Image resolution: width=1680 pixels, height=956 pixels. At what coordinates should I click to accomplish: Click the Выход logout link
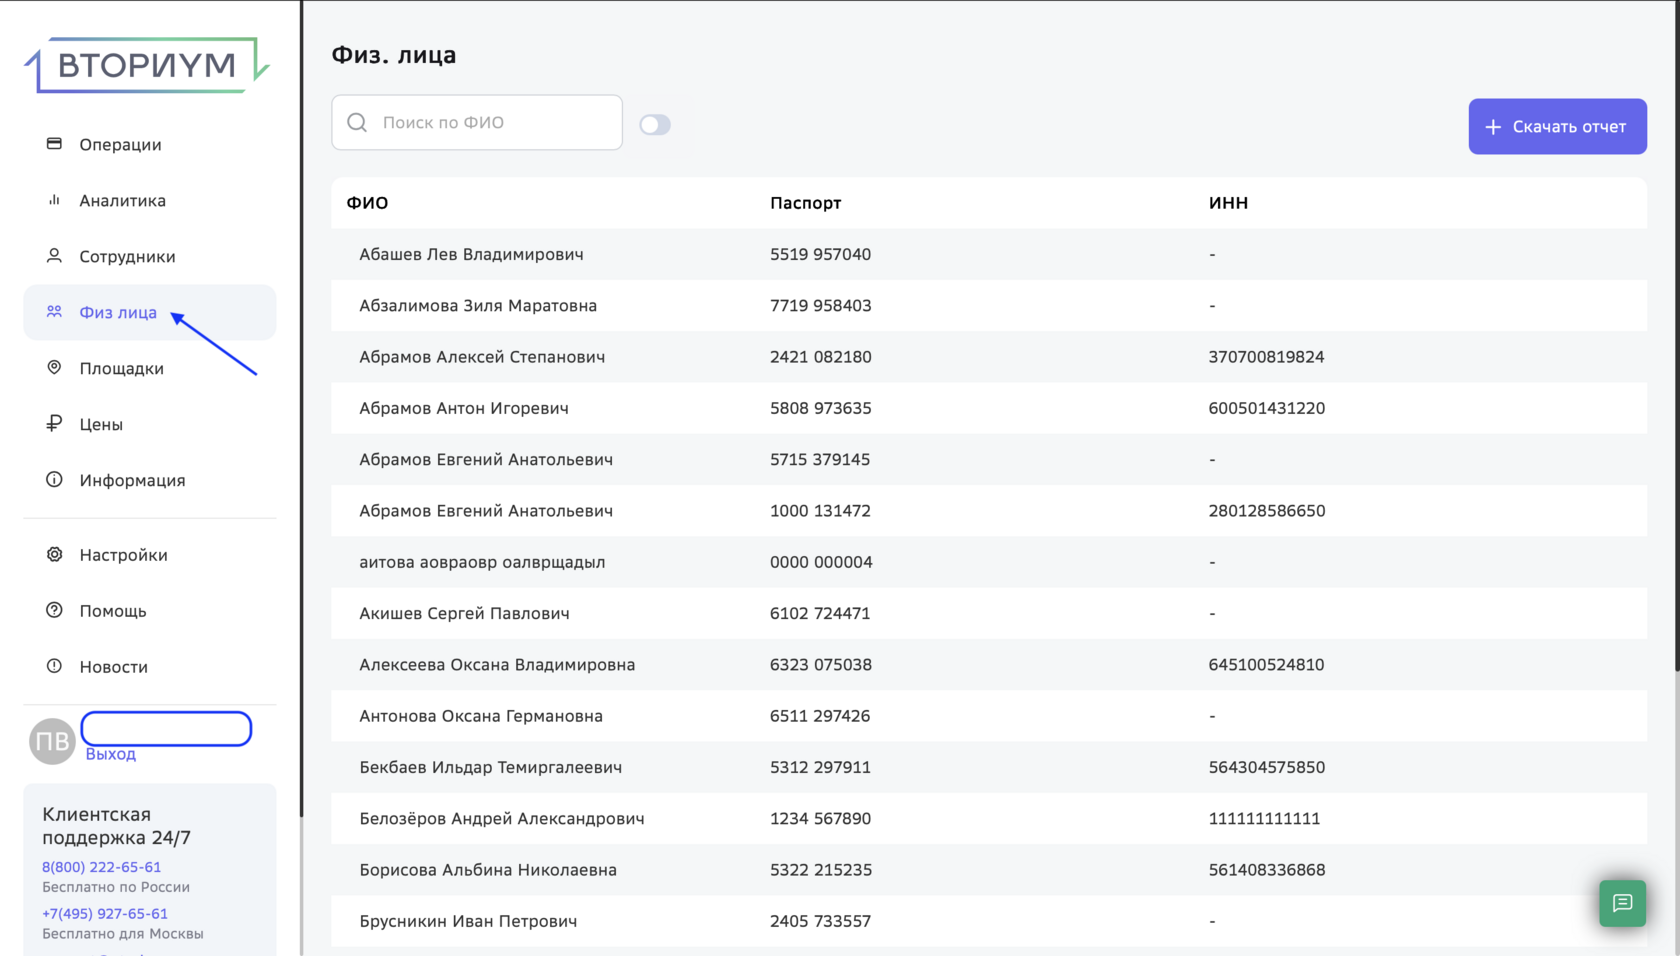[111, 754]
